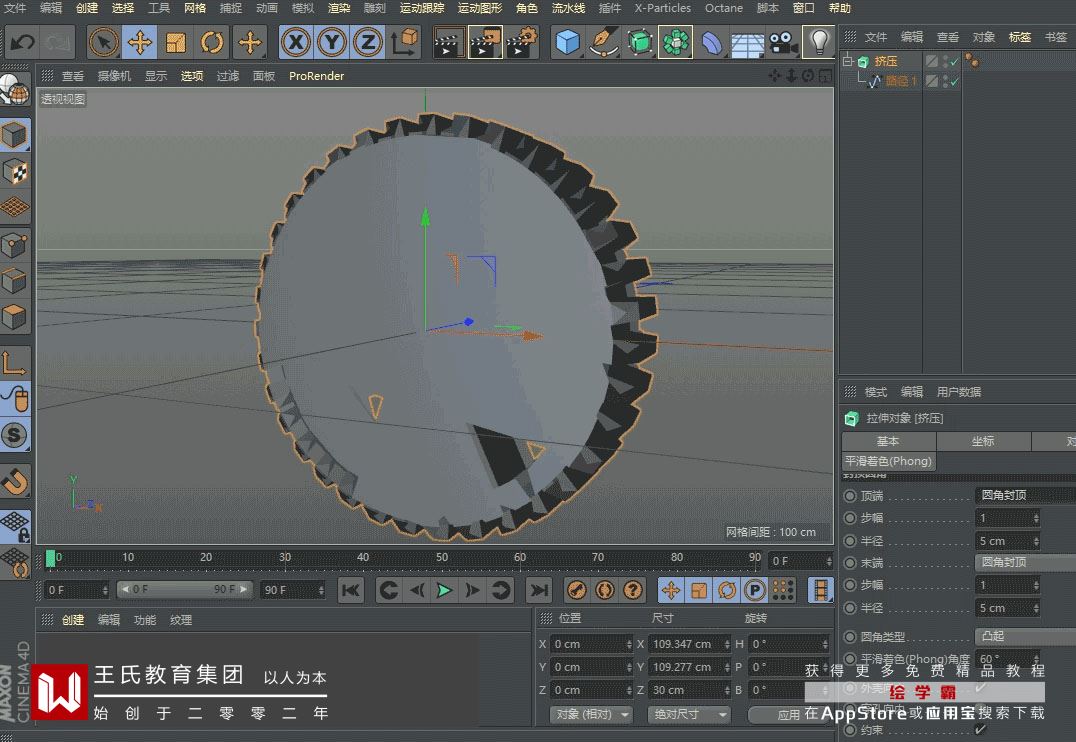Toggle the X axis lock
The width and height of the screenshot is (1076, 742).
coord(295,42)
